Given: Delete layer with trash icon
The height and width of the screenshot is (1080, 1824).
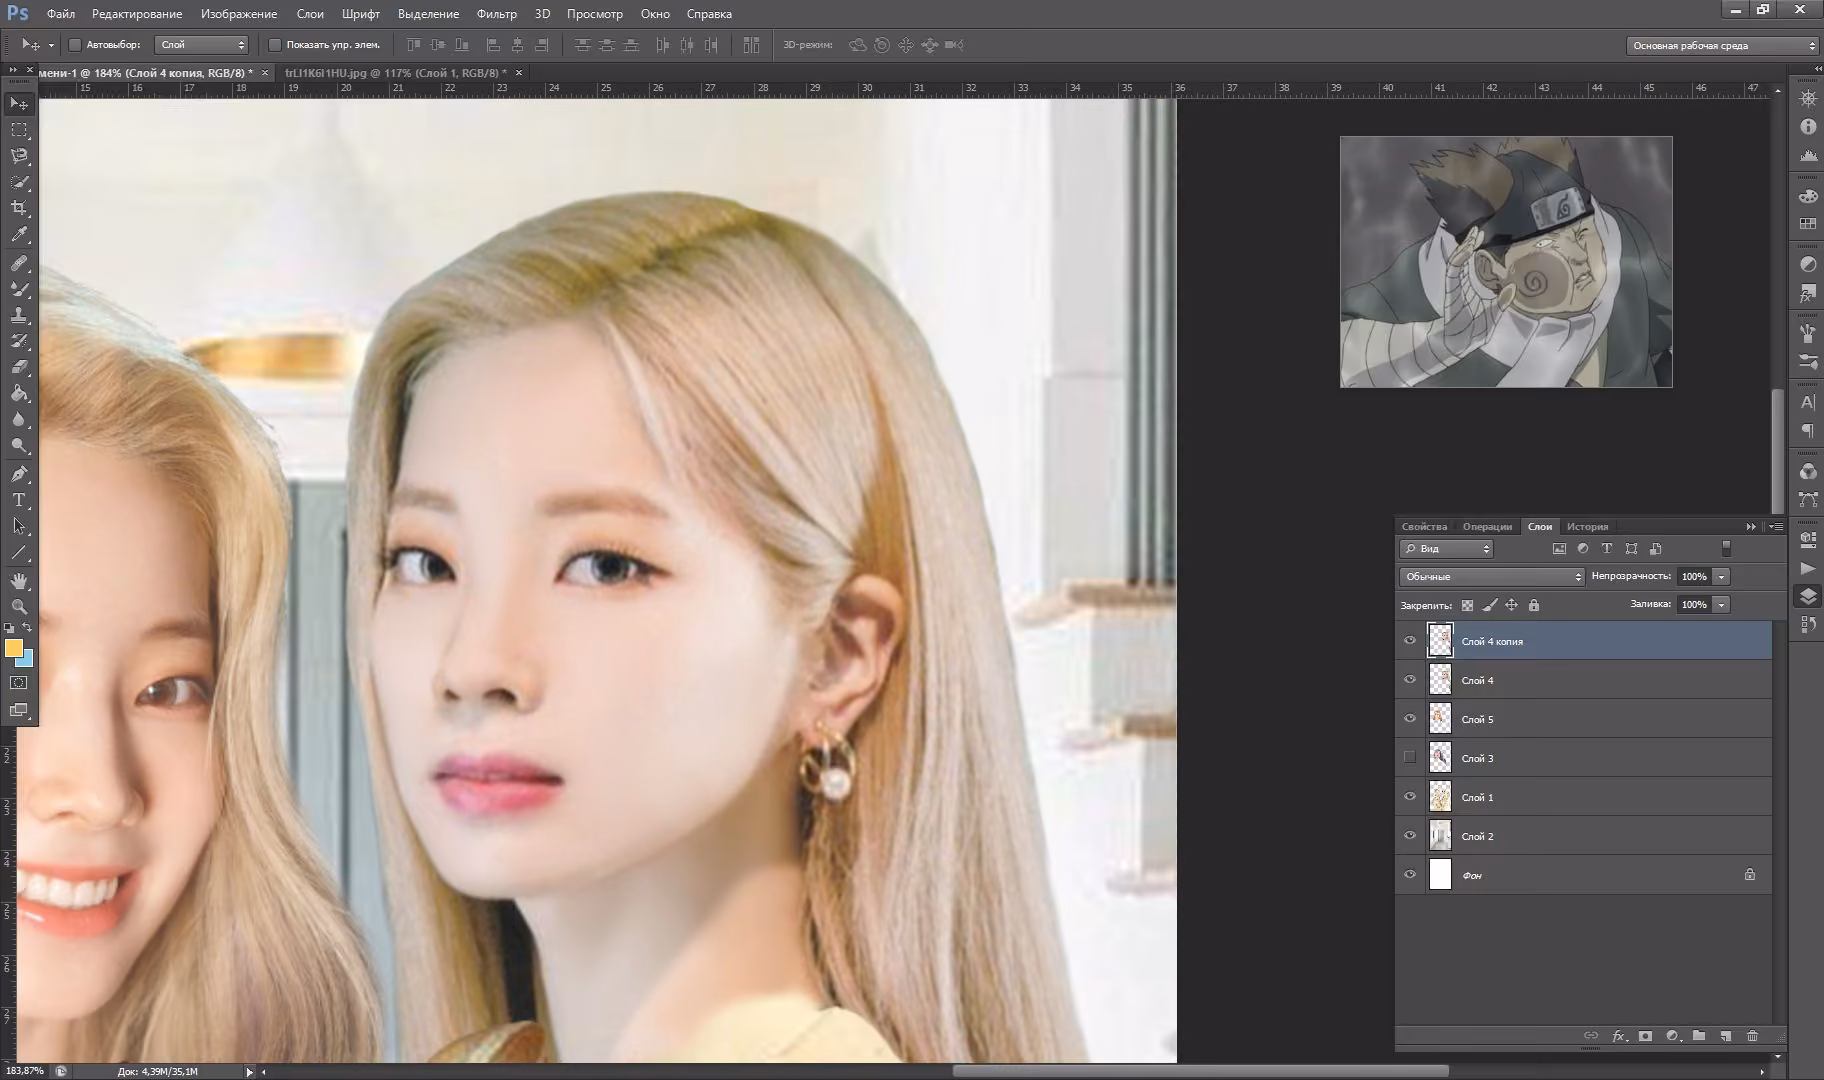Looking at the screenshot, I should (x=1752, y=1036).
